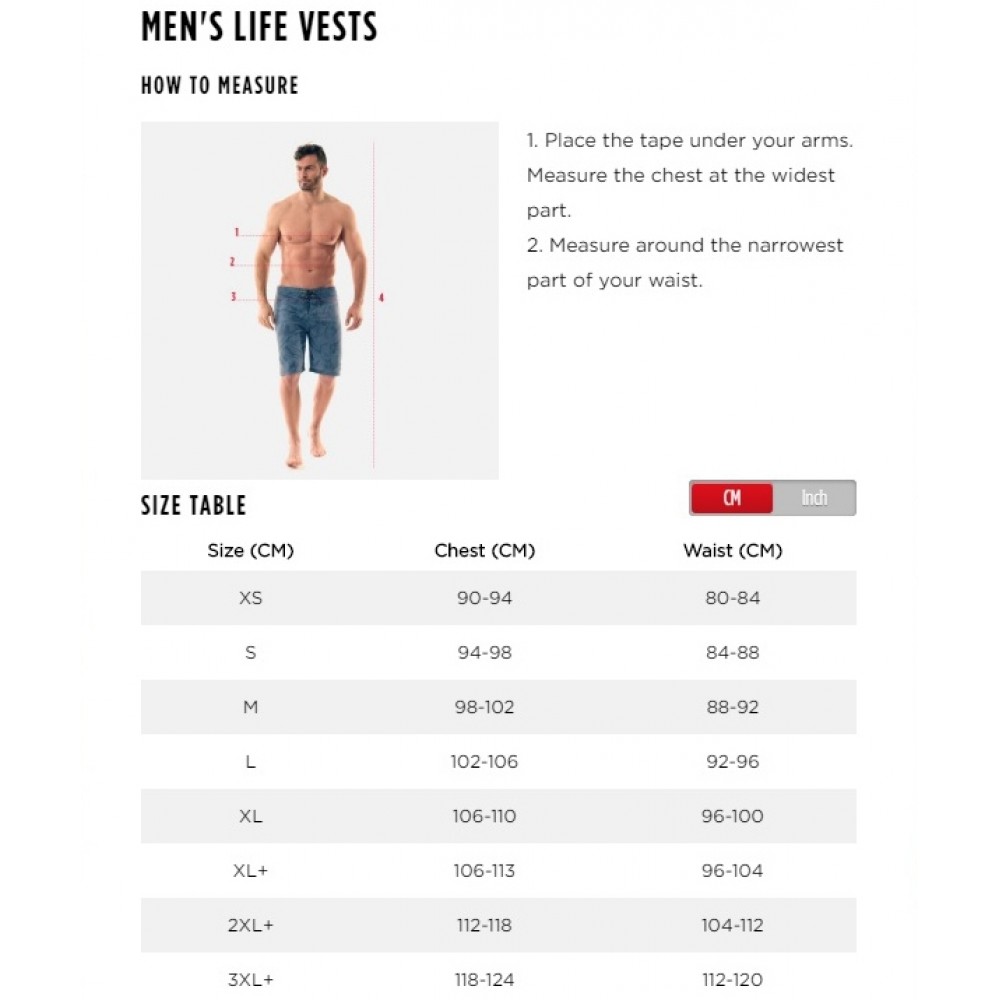Click hip marker number 3 on diagram
1000x1000 pixels.
coord(233,297)
